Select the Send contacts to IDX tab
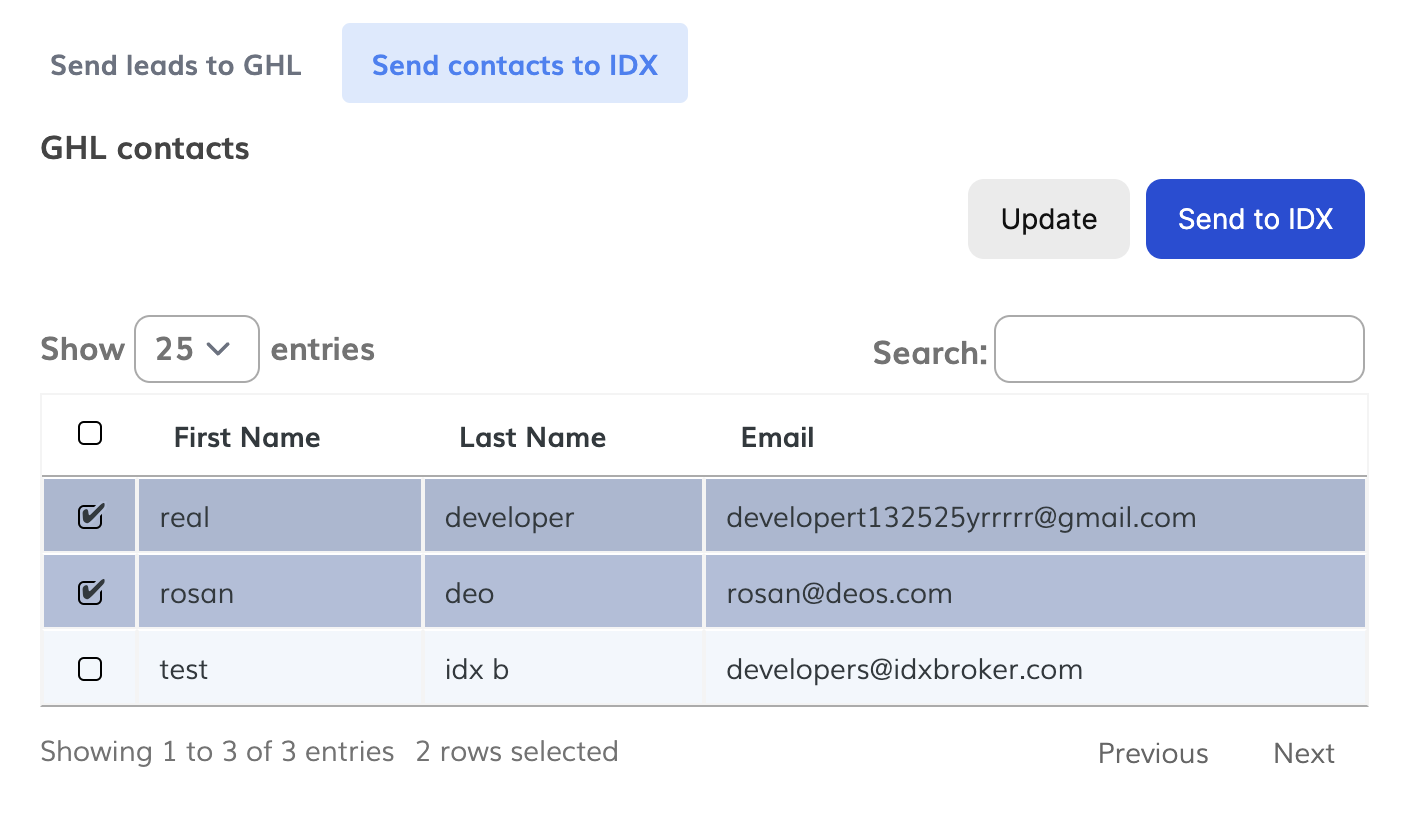 tap(514, 65)
